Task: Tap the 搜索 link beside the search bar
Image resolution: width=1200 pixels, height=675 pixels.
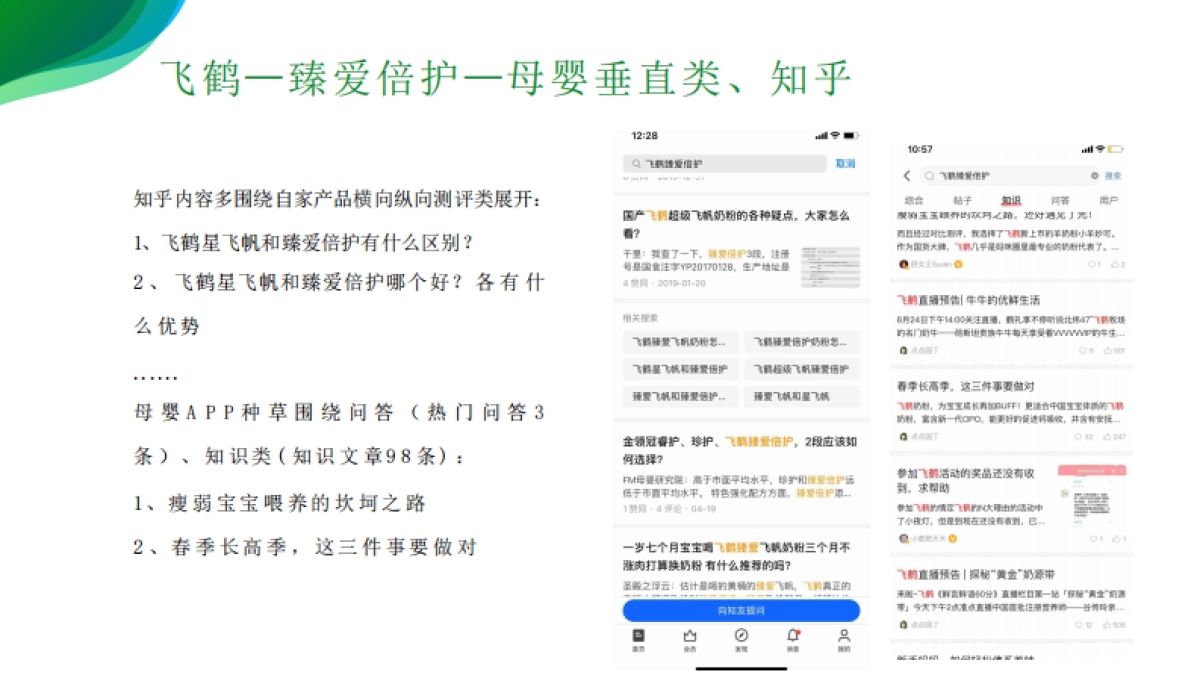Action: point(1113,176)
